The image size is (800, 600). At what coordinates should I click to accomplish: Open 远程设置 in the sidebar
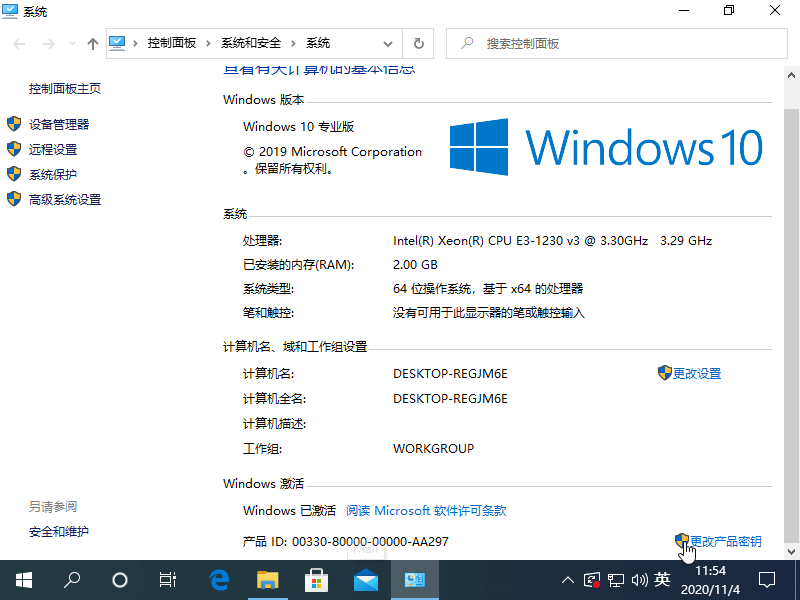[53, 149]
